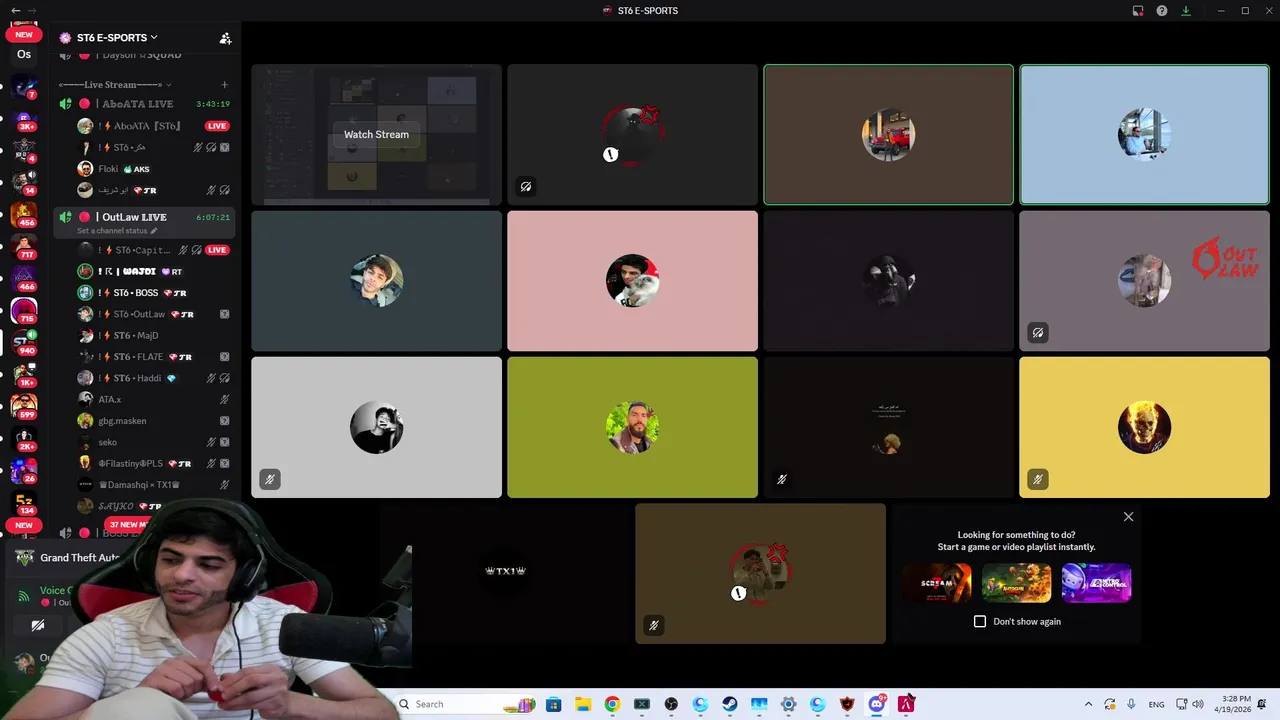Select user ST6 • Haddi in list

coord(145,378)
